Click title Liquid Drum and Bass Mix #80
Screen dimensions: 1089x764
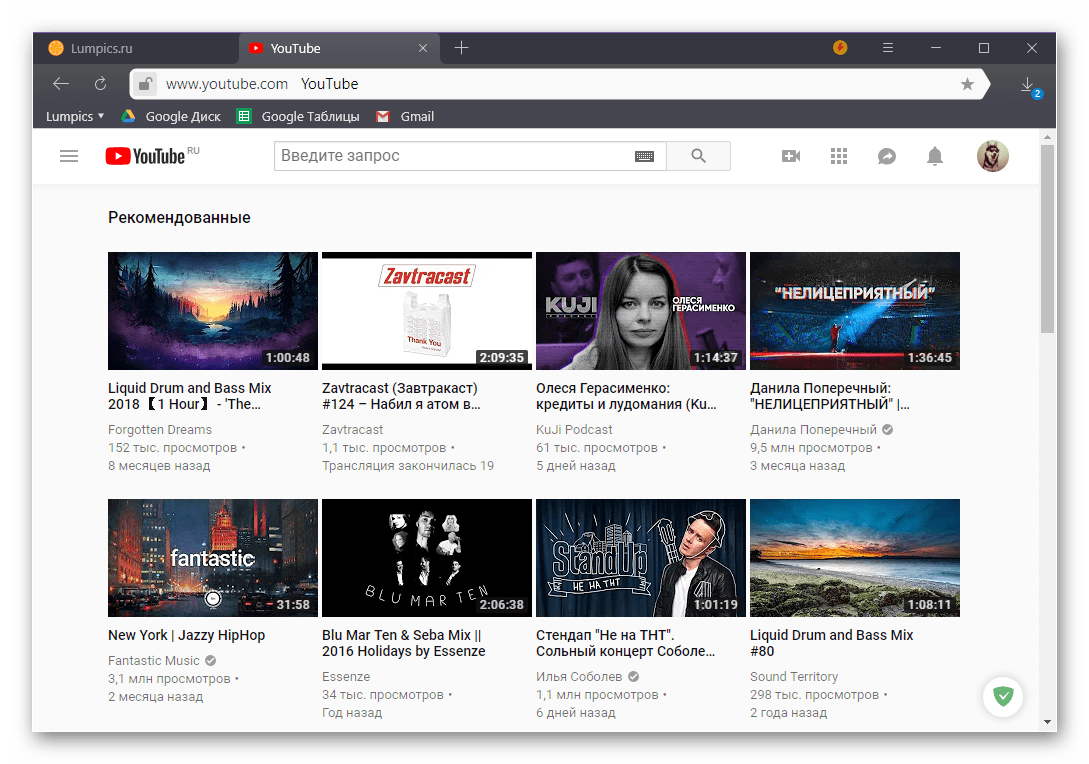pyautogui.click(x=831, y=643)
